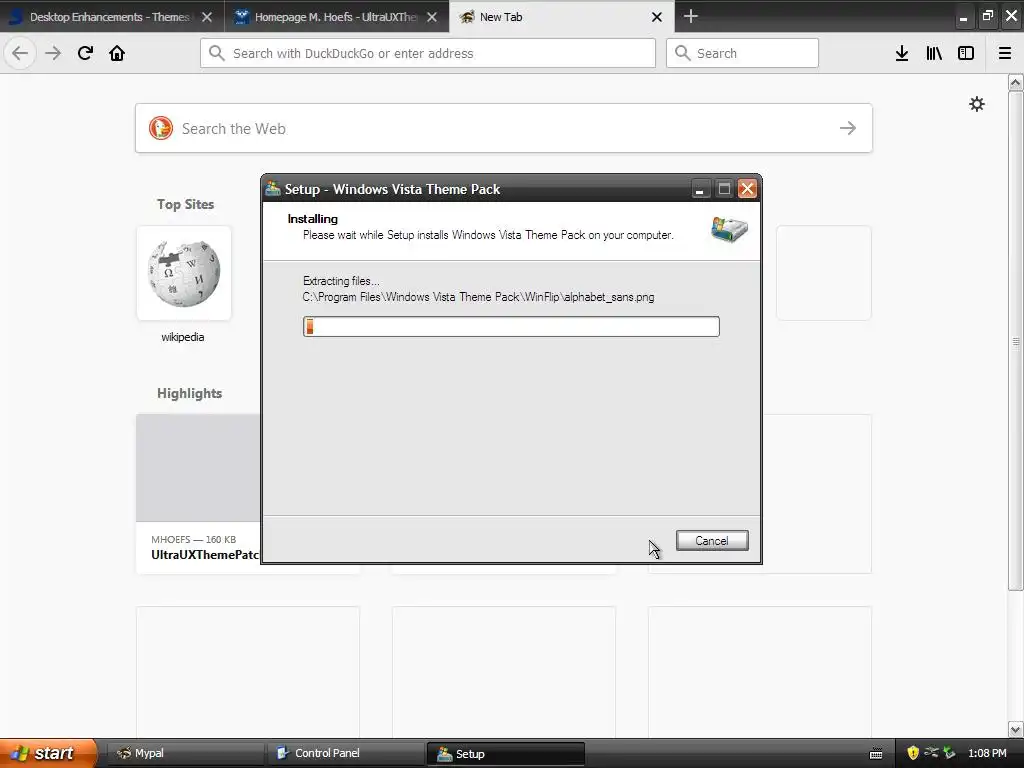This screenshot has width=1024, height=768.
Task: Close the New Tab tab
Action: click(657, 17)
